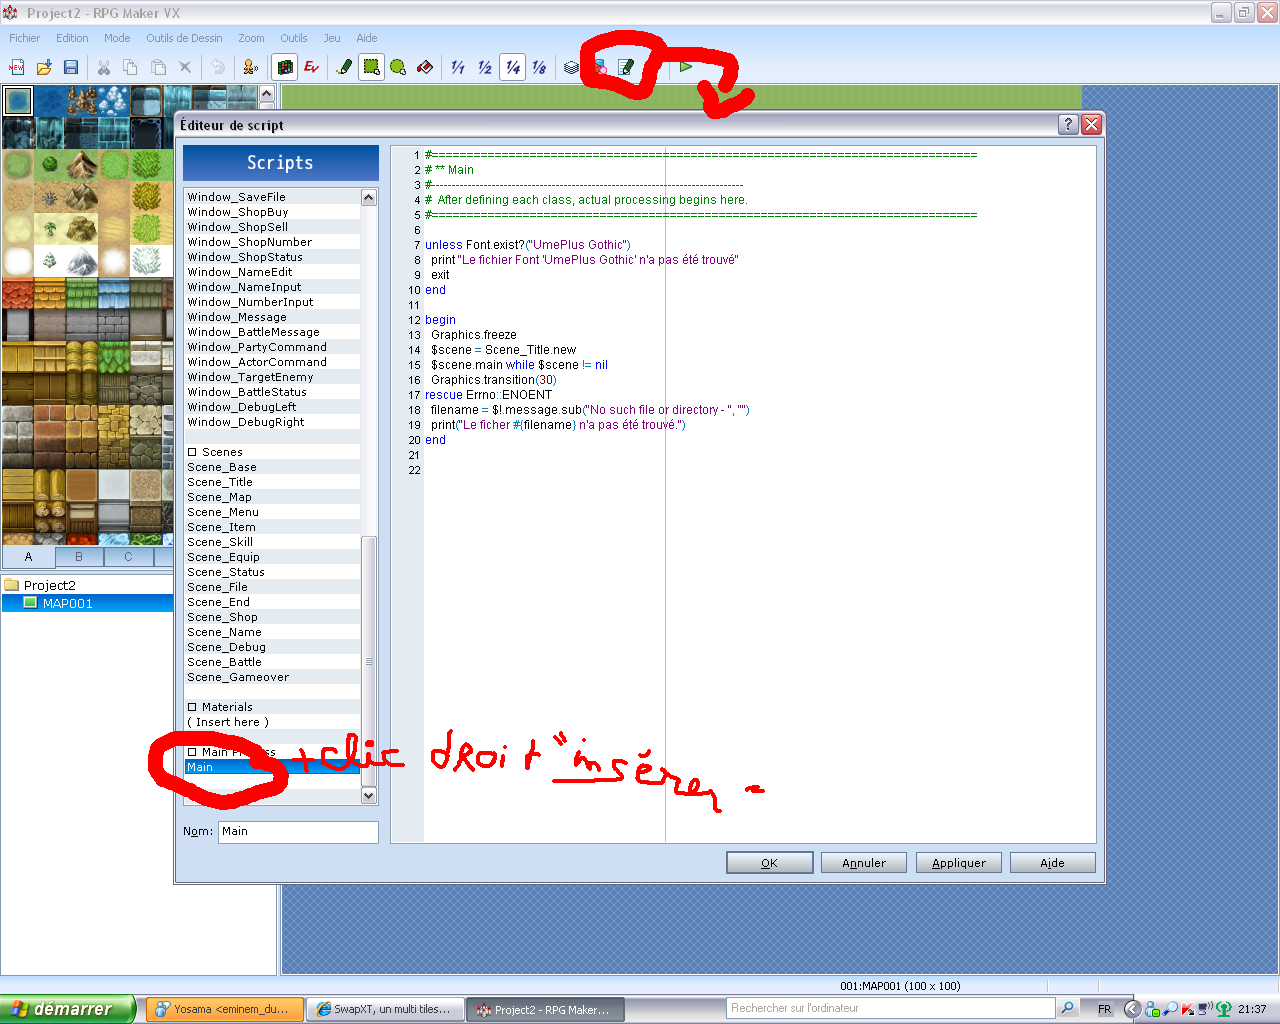Click the Delete X icon
Screen dimensions: 1280x1024
[185, 67]
